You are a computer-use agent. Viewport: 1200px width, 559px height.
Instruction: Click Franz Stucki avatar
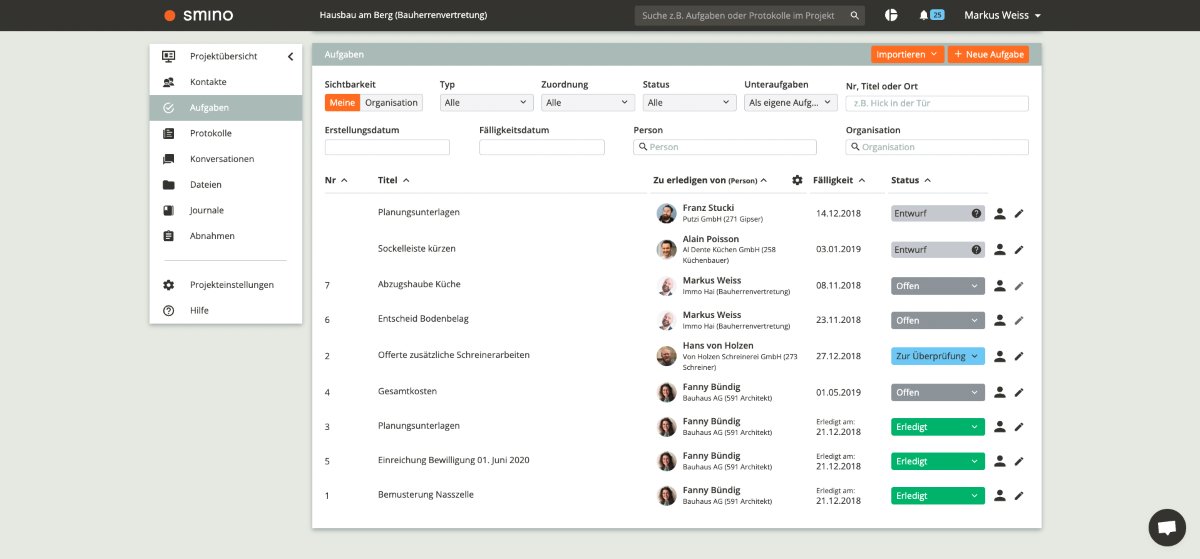coord(666,213)
